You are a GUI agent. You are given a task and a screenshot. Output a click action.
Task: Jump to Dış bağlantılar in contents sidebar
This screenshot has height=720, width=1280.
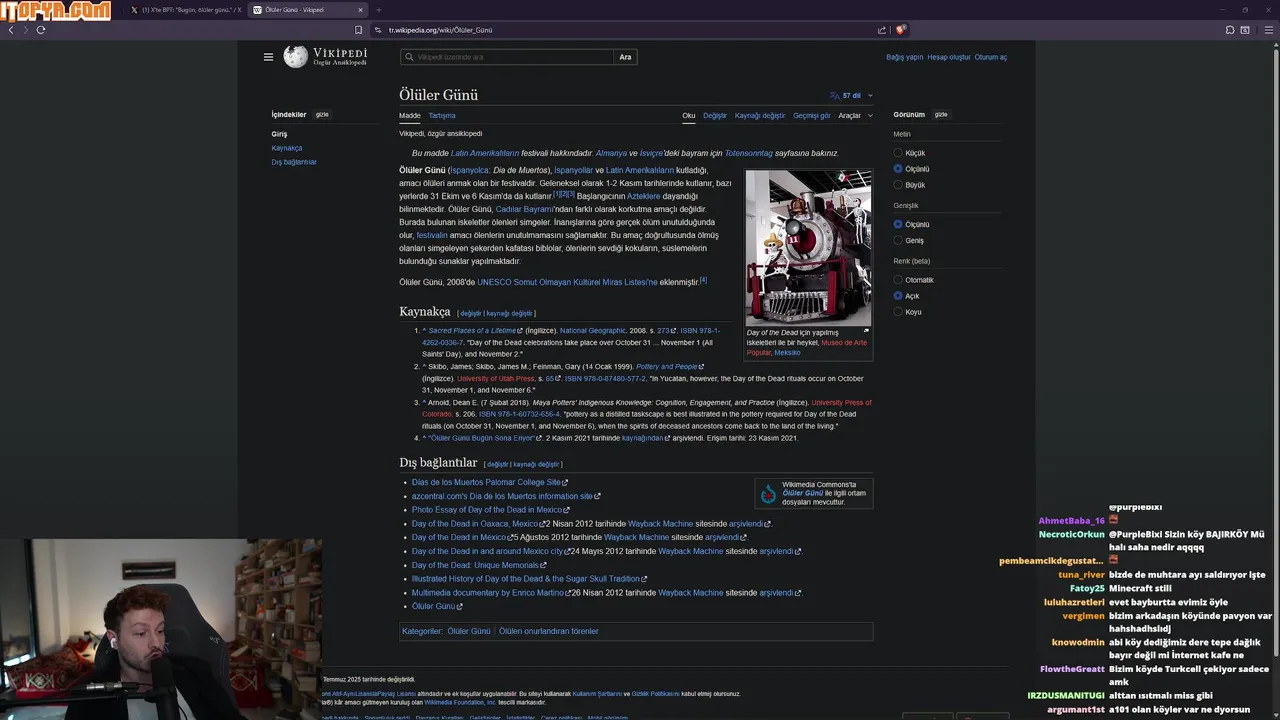click(x=294, y=162)
